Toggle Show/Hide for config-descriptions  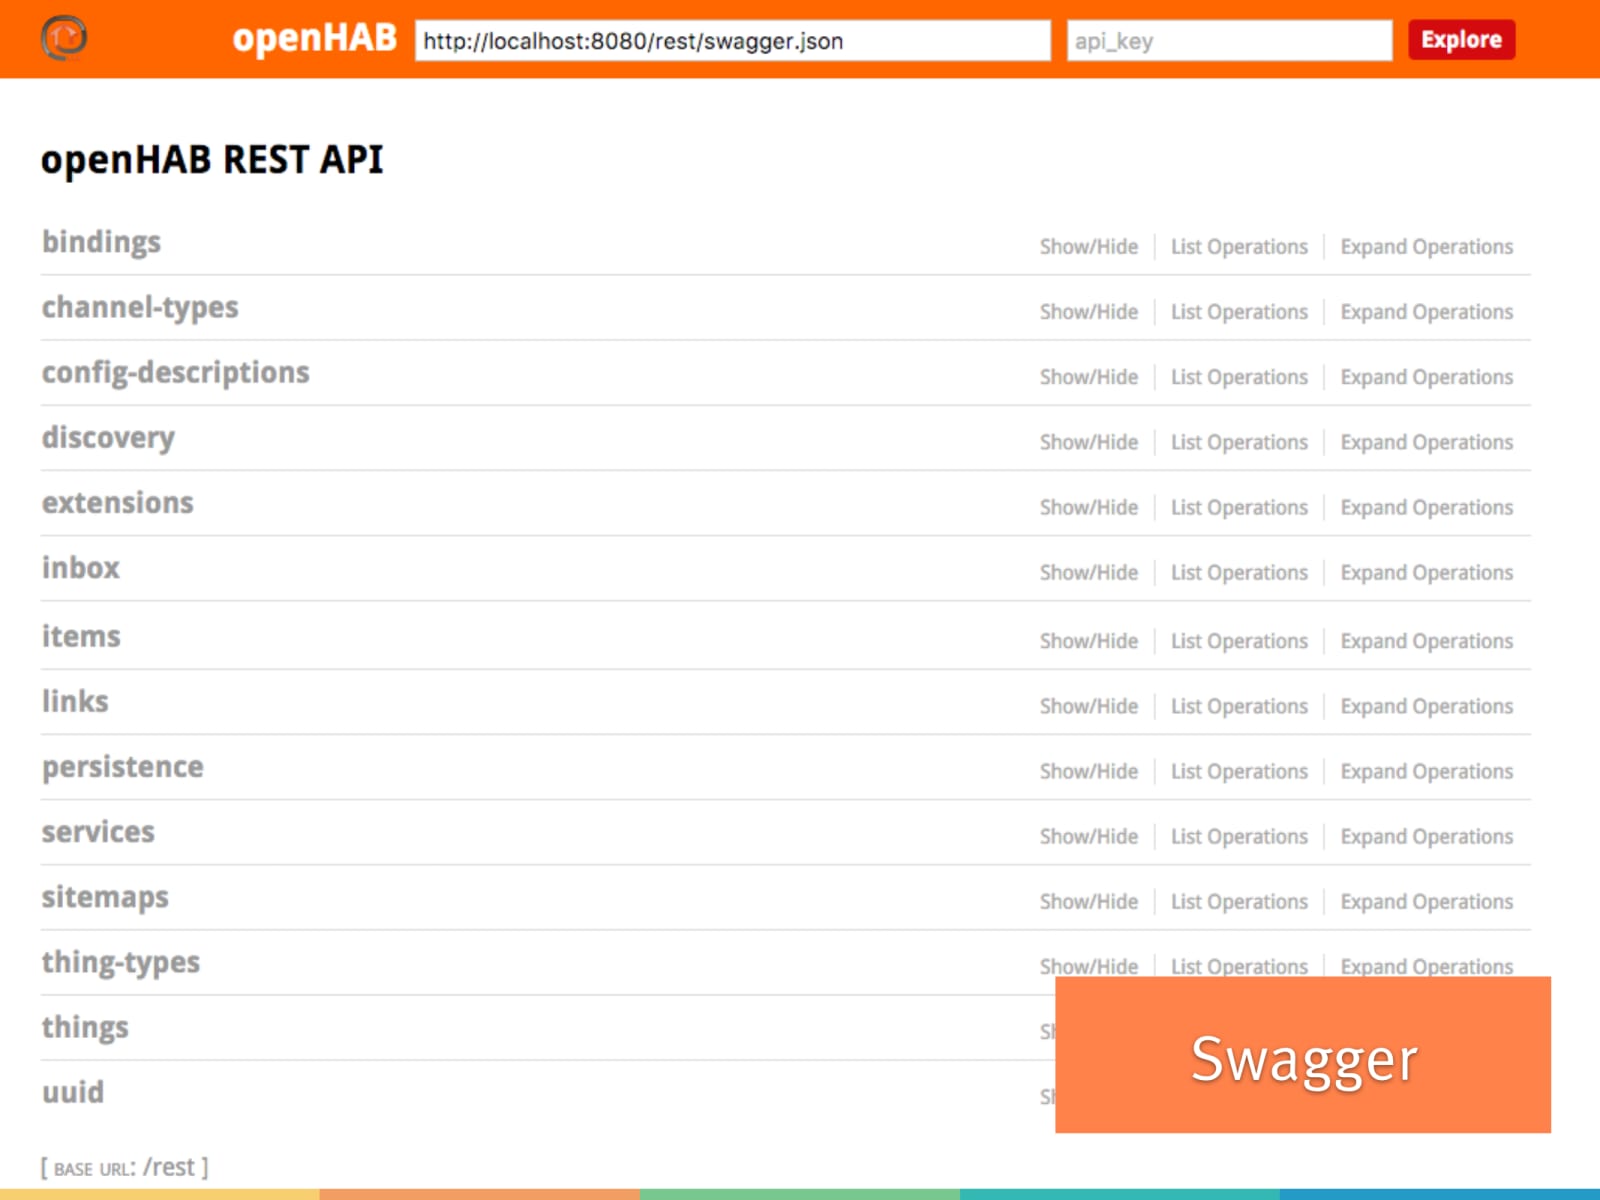pos(1089,377)
